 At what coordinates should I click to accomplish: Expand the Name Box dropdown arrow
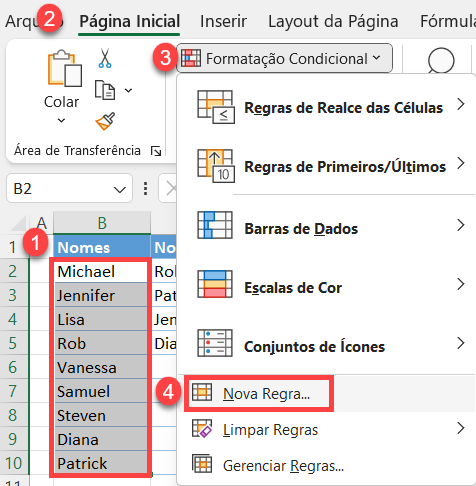[119, 189]
